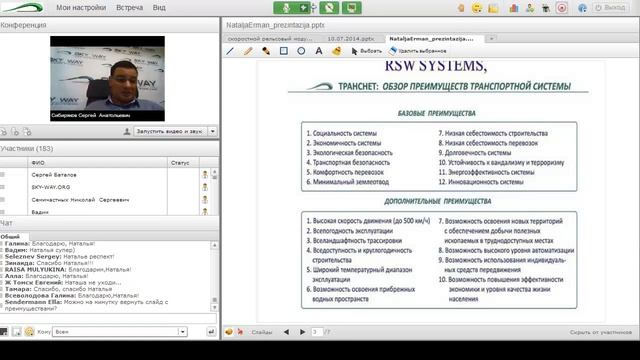Click the raise hand icon
This screenshot has height=360, width=640.
[461, 8]
